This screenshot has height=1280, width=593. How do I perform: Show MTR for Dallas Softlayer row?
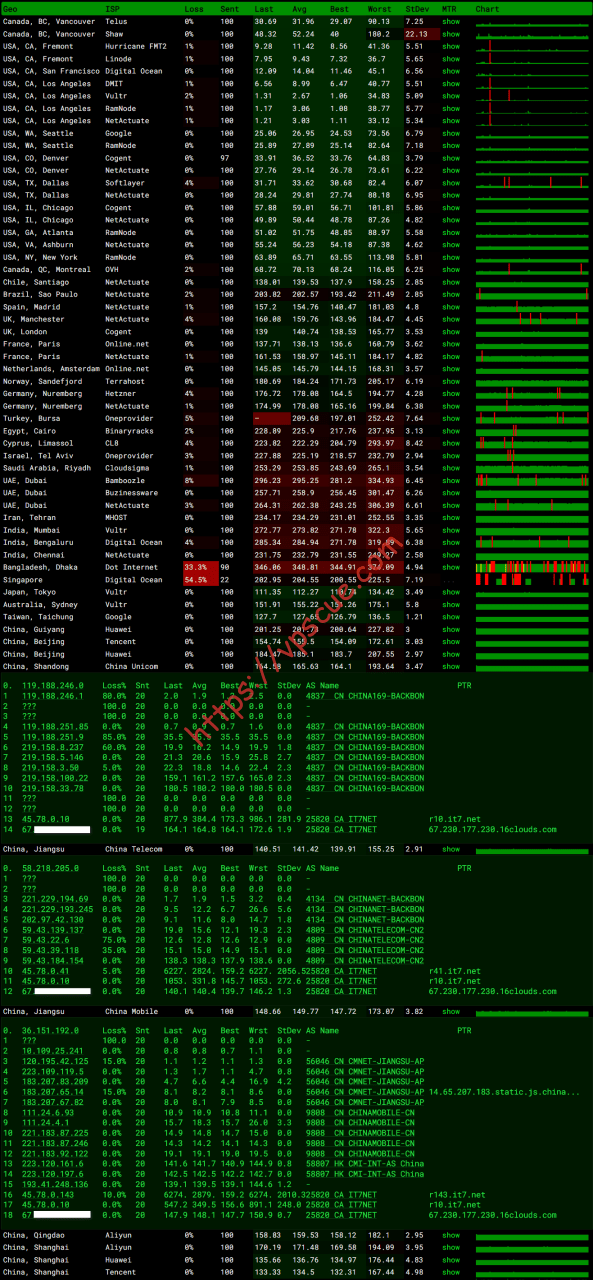click(x=451, y=183)
